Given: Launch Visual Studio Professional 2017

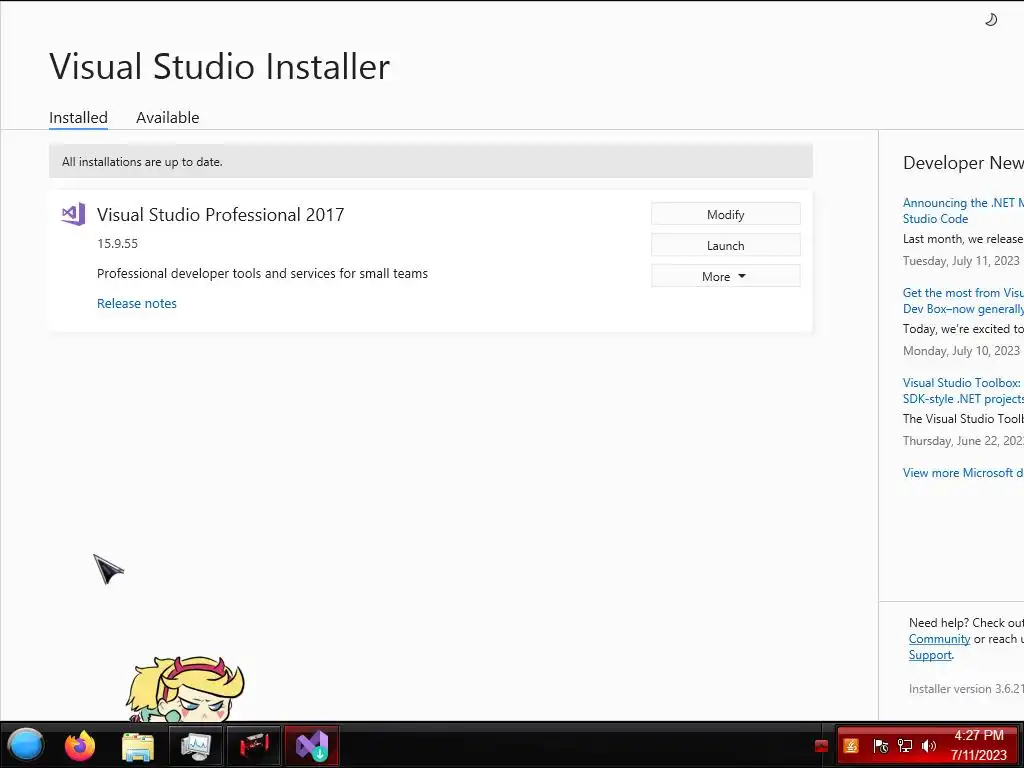Looking at the screenshot, I should [x=726, y=246].
